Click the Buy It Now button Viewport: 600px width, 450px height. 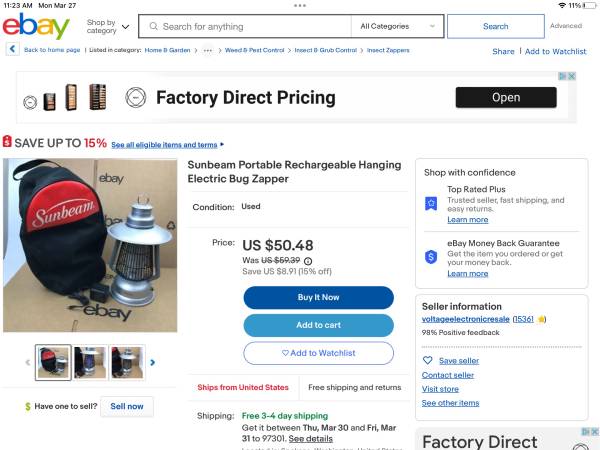[x=318, y=297]
